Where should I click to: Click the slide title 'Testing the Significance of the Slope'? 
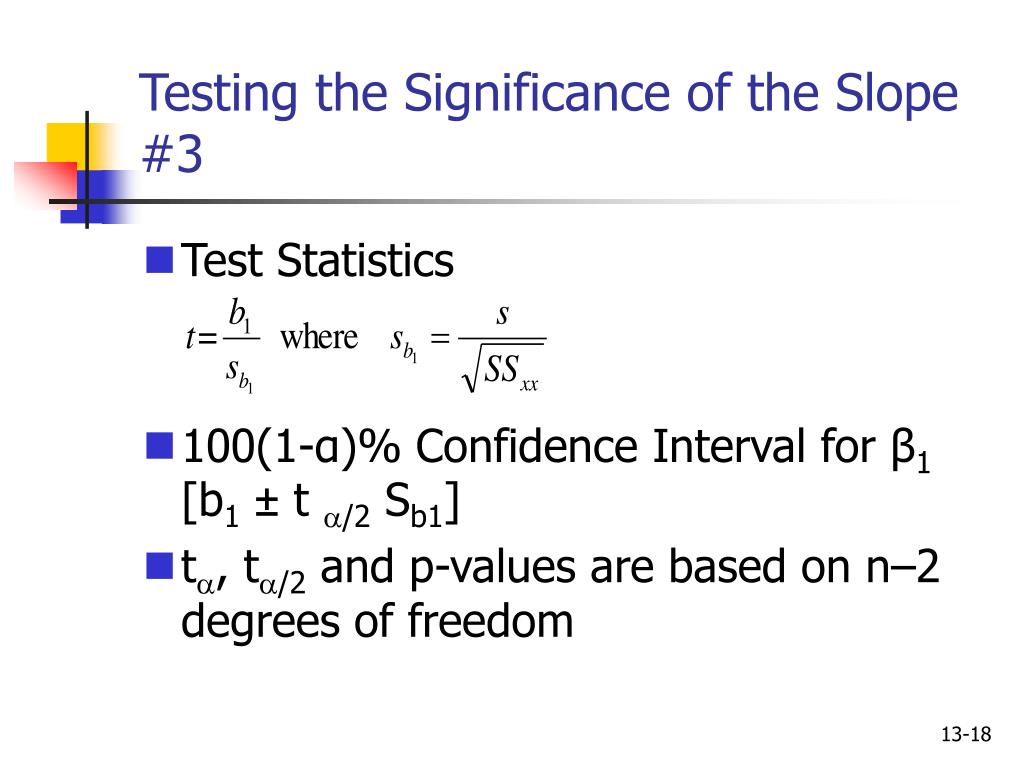point(549,95)
